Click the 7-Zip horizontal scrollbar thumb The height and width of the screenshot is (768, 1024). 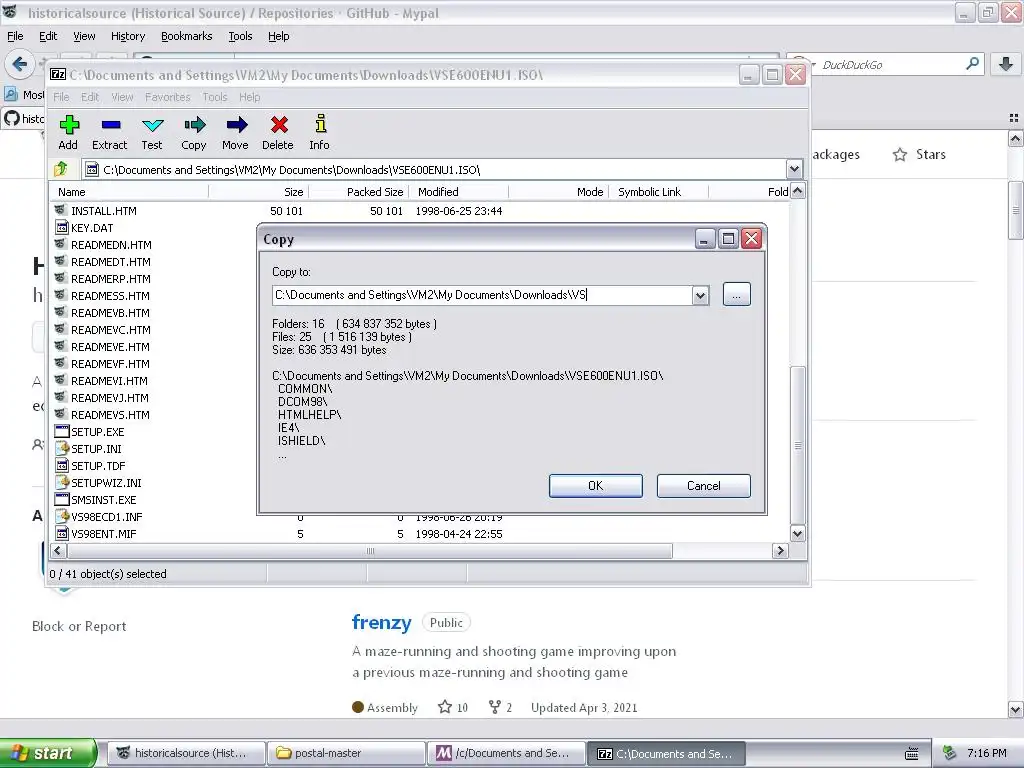tap(370, 551)
